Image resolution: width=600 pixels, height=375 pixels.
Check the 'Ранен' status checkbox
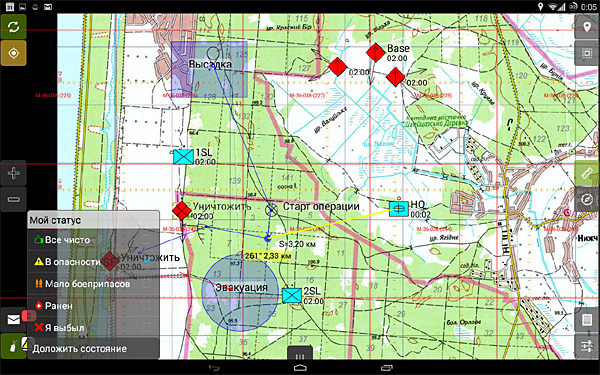click(x=145, y=306)
